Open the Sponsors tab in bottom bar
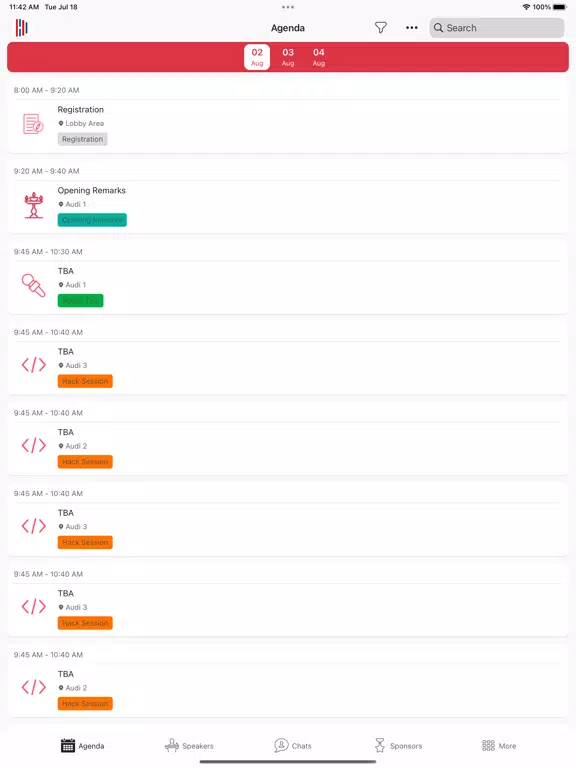This screenshot has height=768, width=576. click(x=398, y=745)
